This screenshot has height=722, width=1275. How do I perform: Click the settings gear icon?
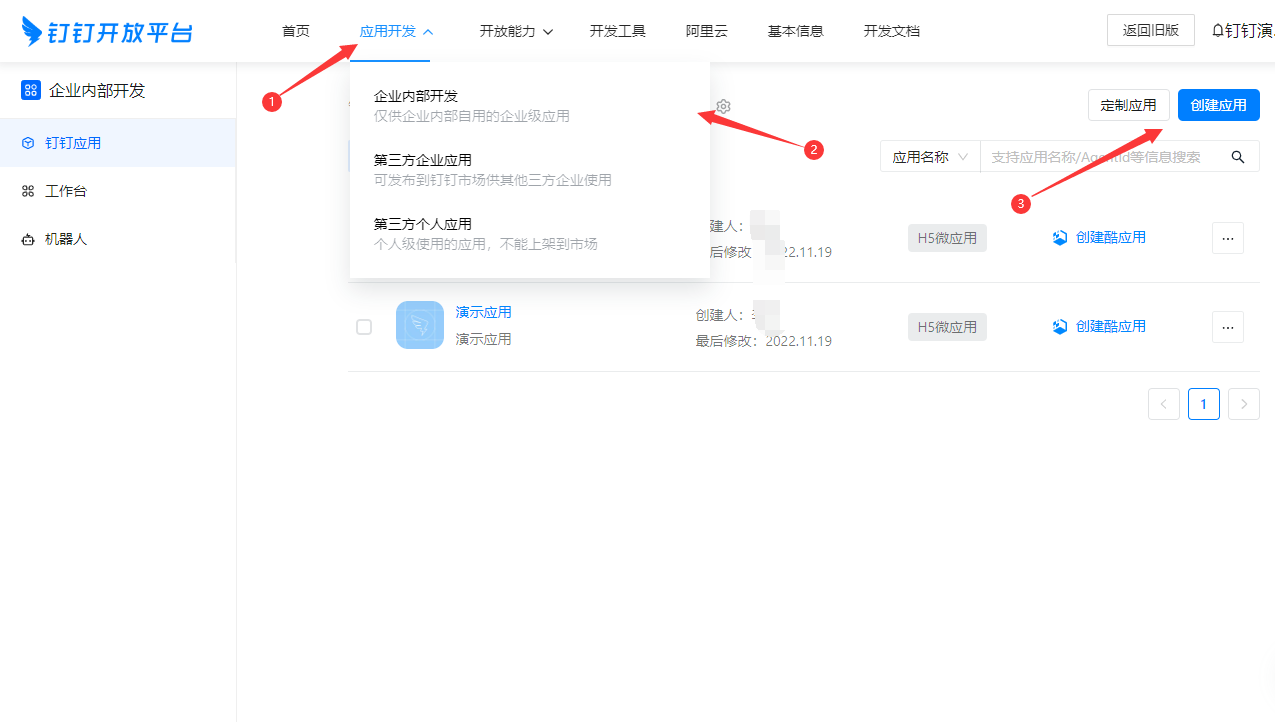tap(723, 107)
